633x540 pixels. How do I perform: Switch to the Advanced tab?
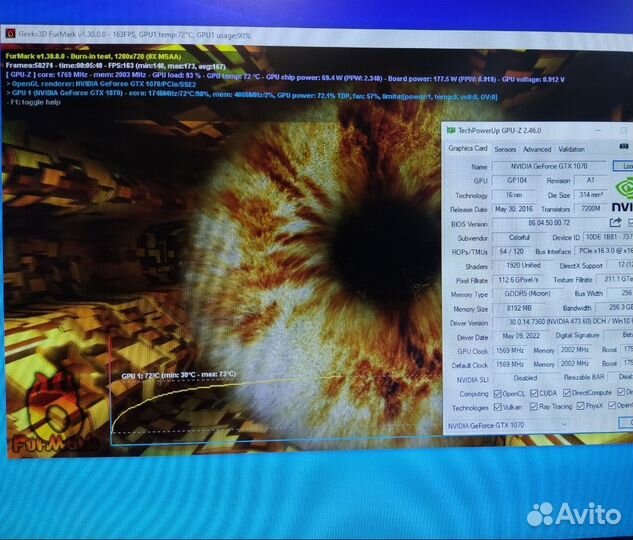(x=537, y=149)
